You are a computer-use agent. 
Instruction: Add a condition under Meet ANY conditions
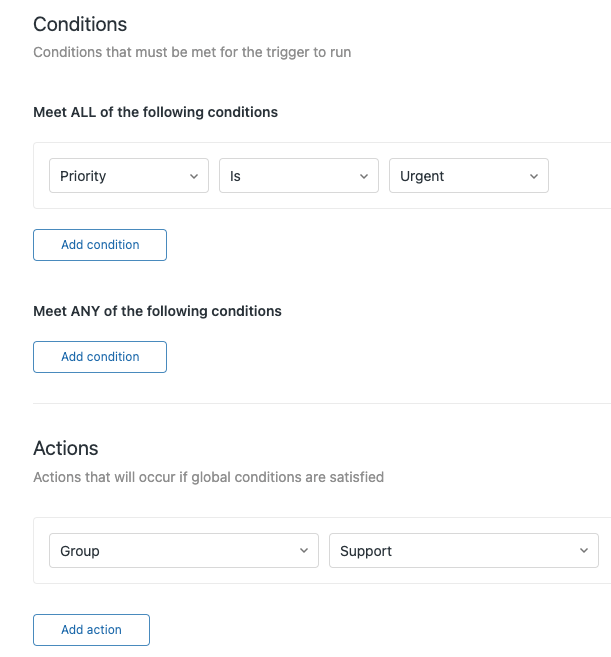[x=100, y=357]
